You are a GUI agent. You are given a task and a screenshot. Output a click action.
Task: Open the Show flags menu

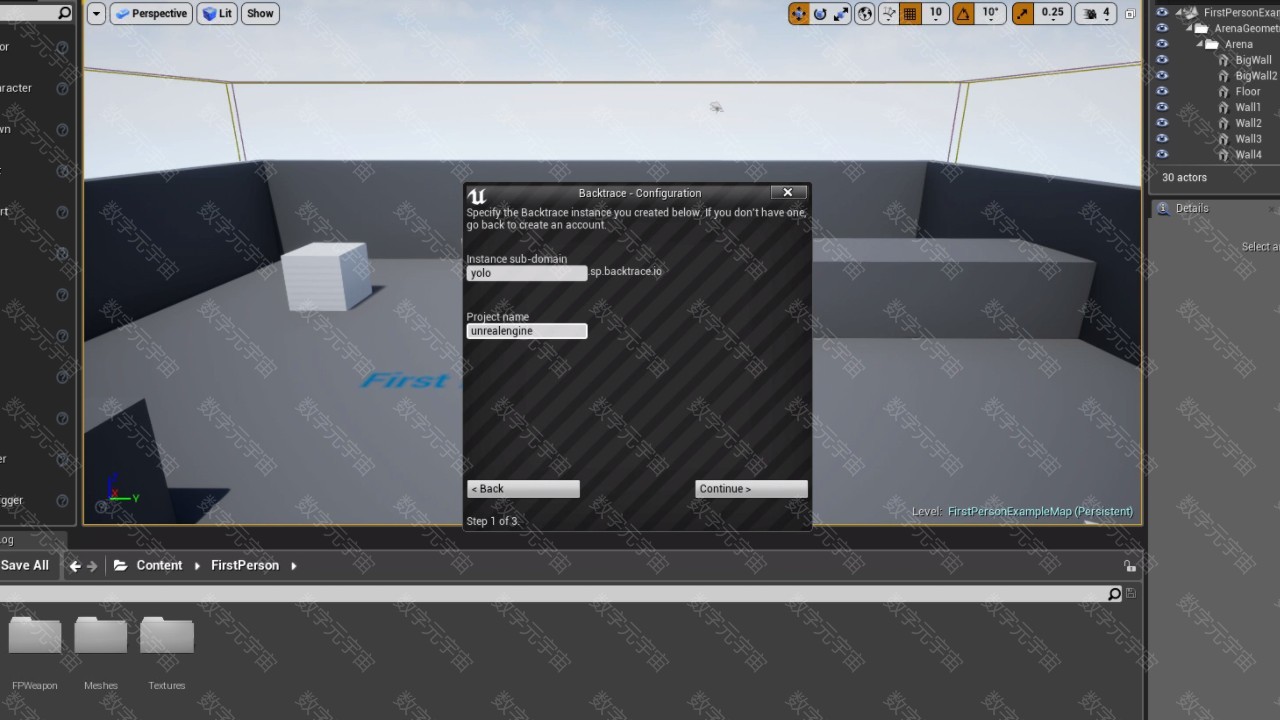pyautogui.click(x=260, y=13)
